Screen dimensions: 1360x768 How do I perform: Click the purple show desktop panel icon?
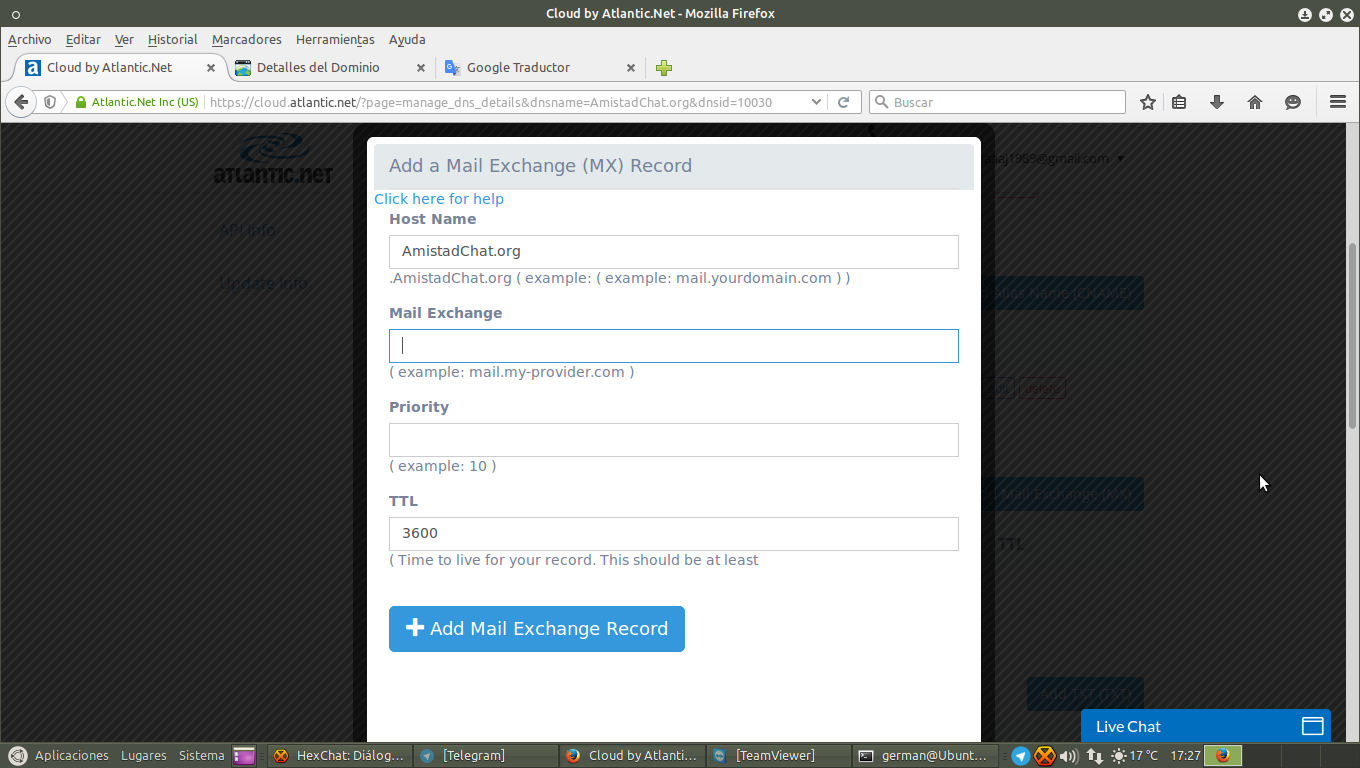244,756
